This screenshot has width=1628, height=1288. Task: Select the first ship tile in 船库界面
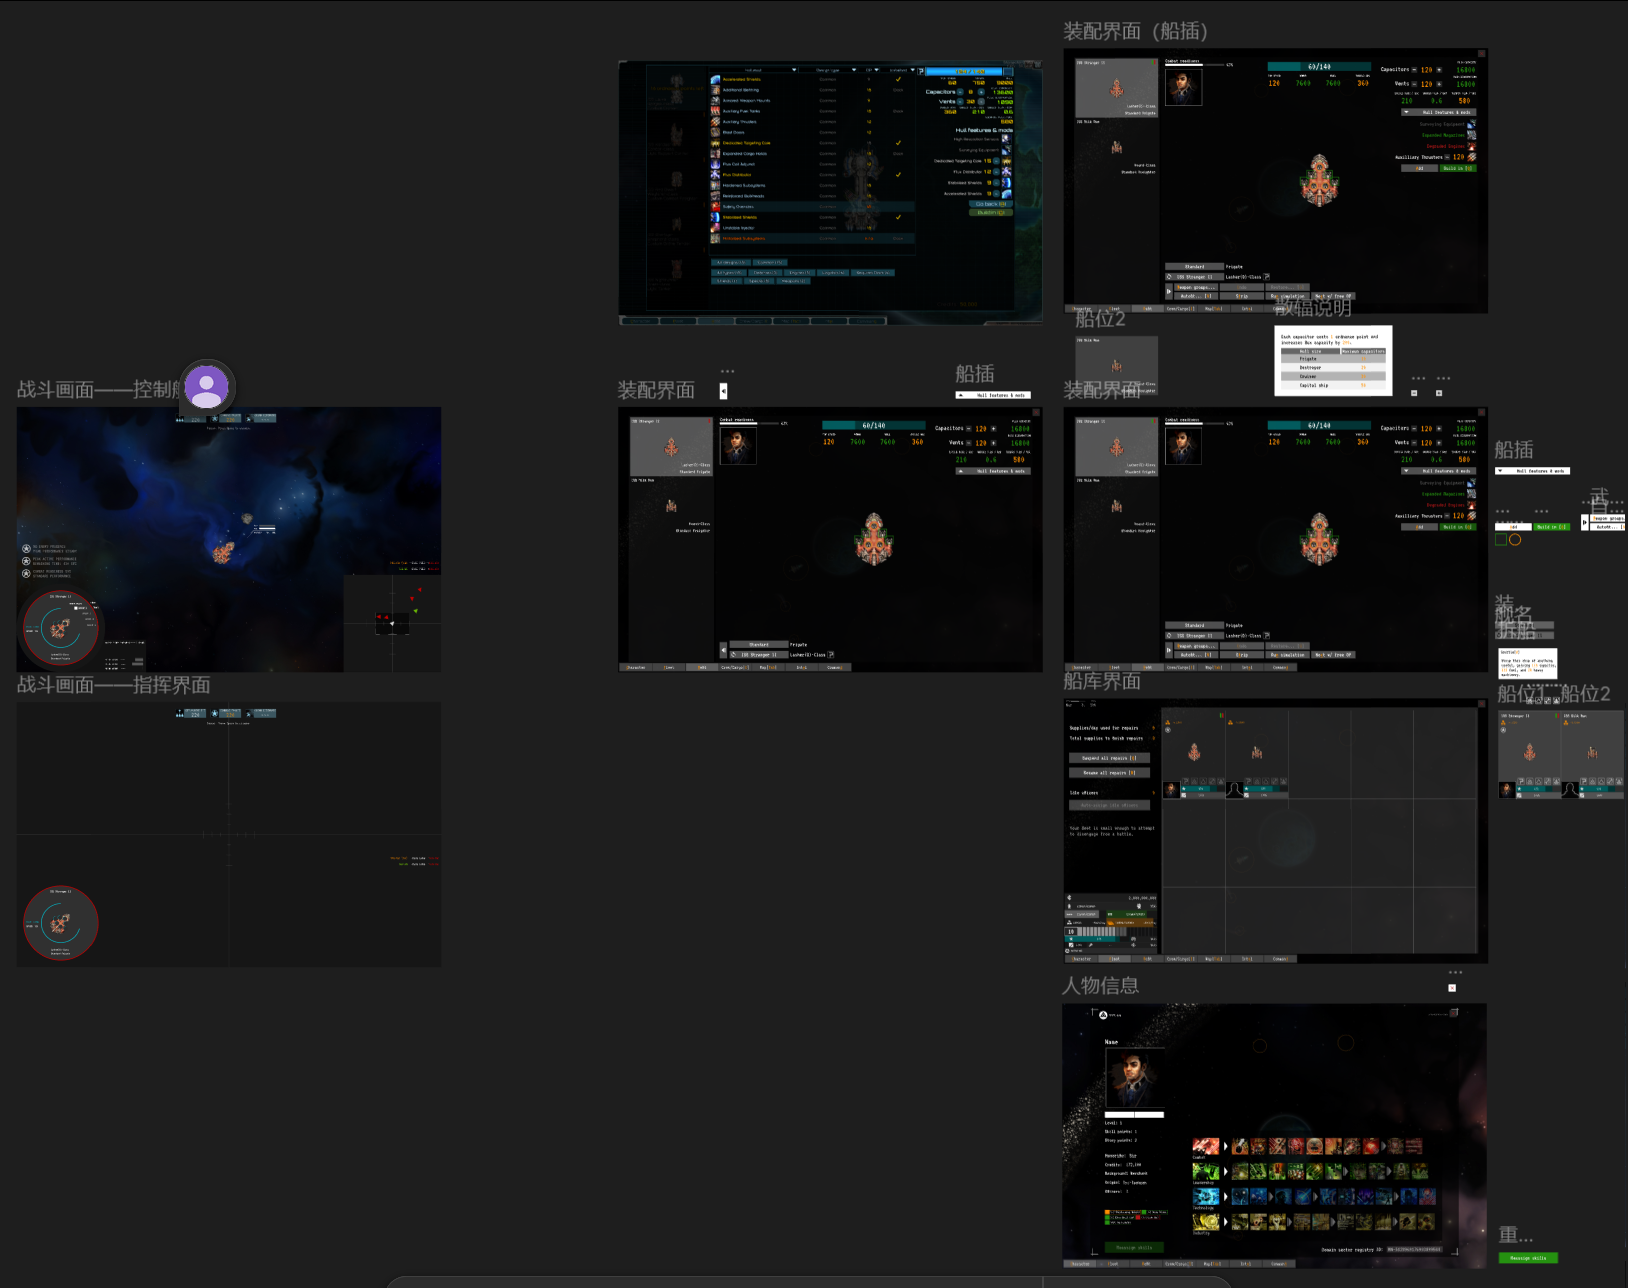(x=1194, y=755)
